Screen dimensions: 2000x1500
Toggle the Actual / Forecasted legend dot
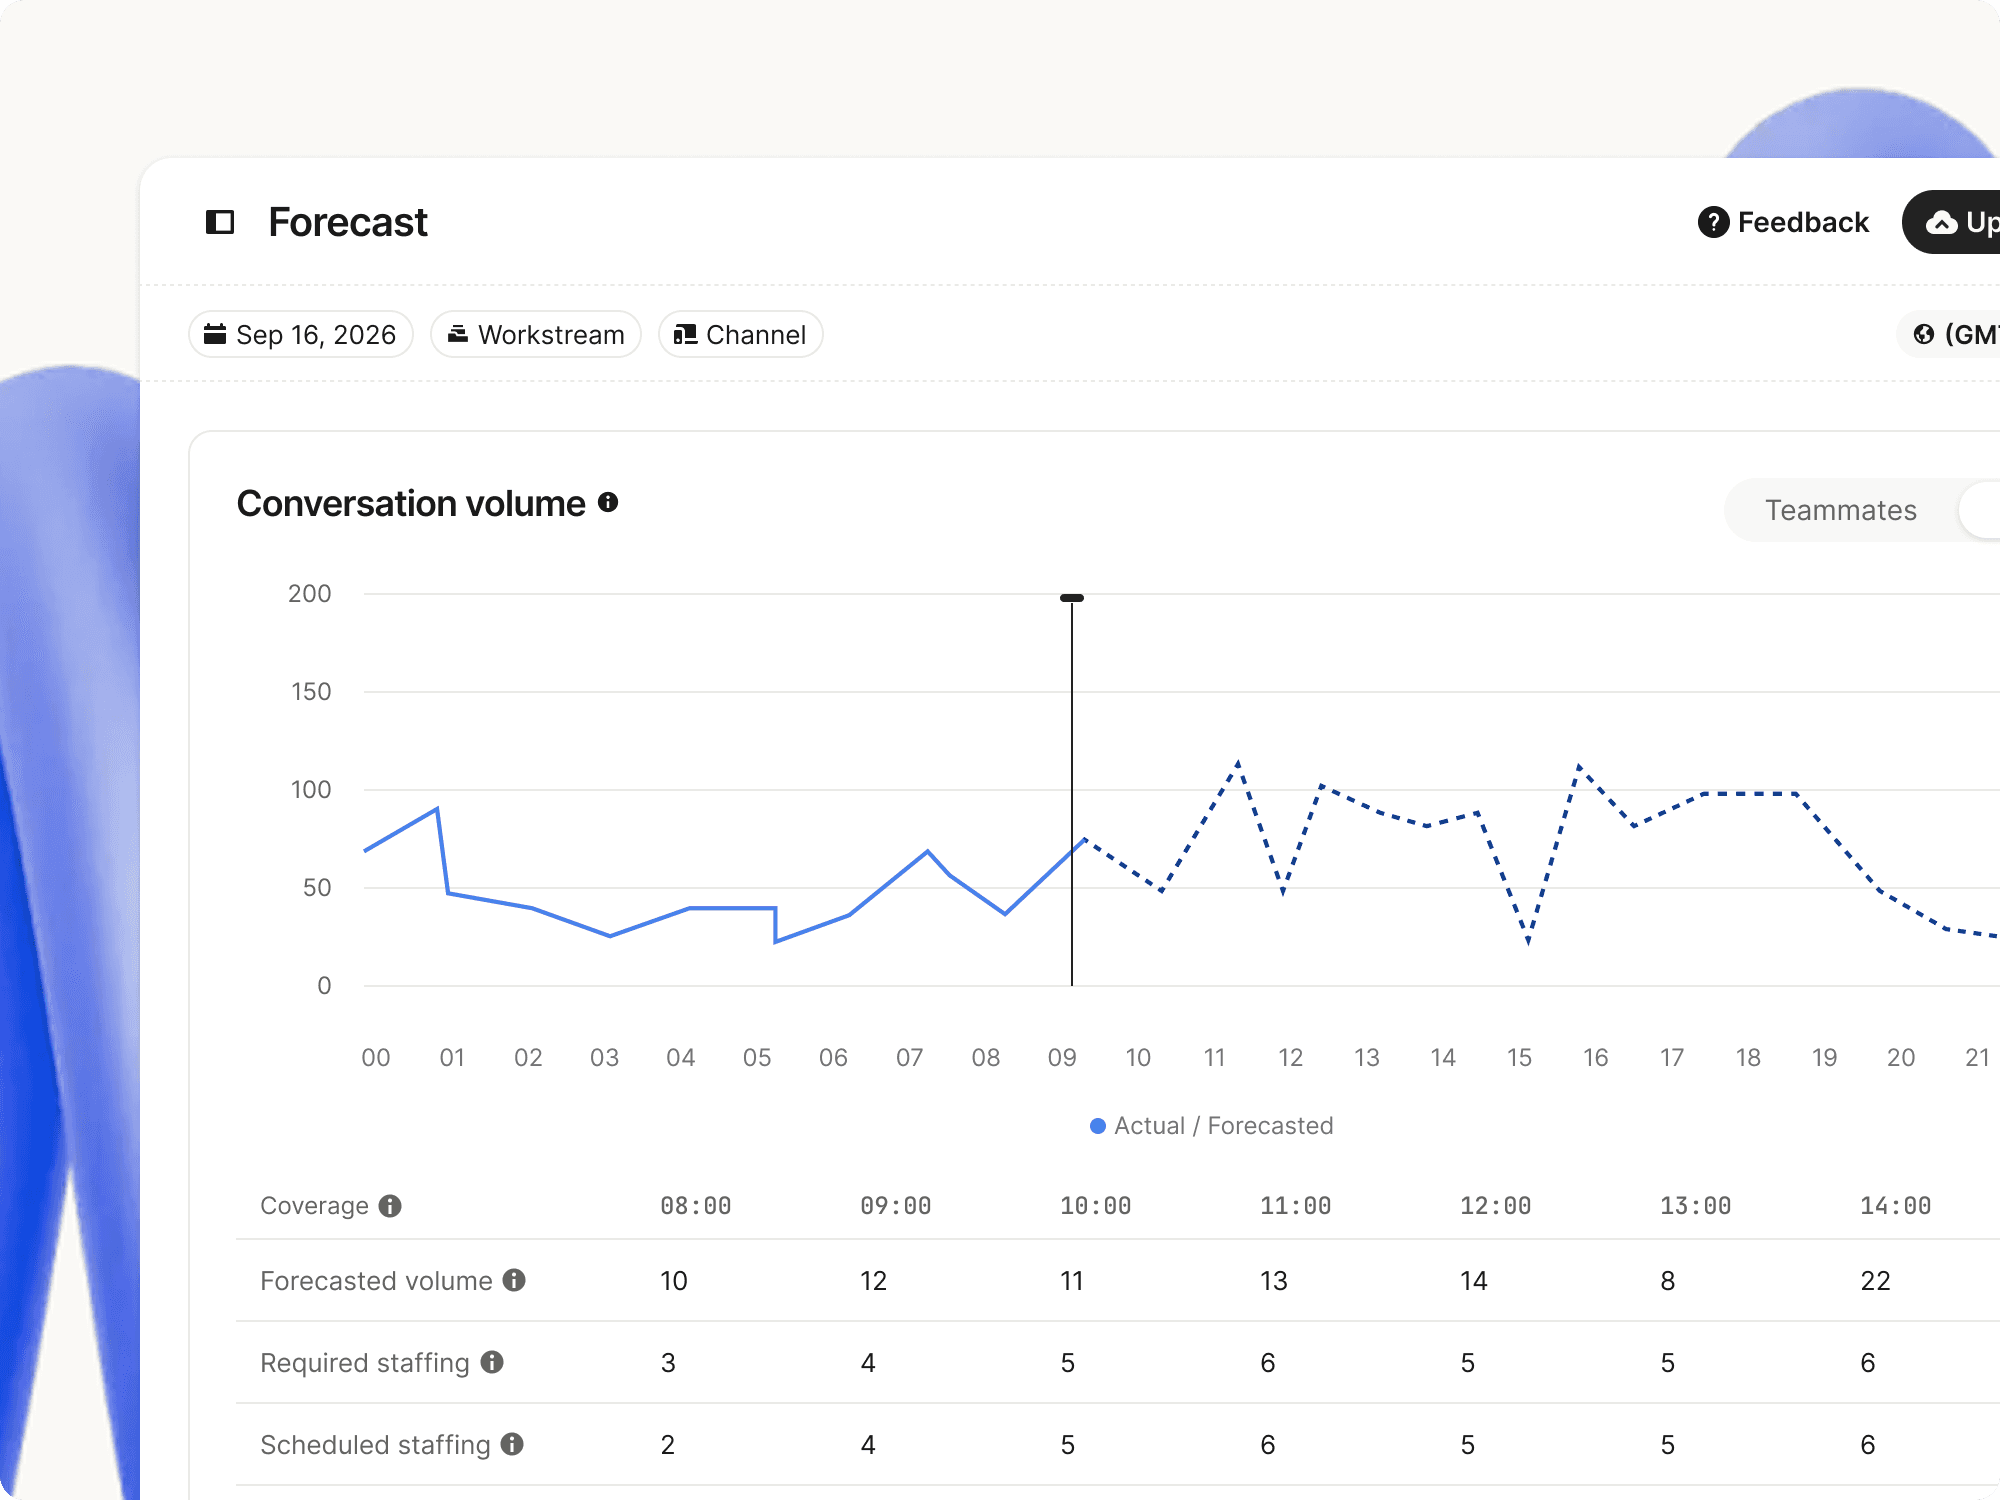1098,1126
